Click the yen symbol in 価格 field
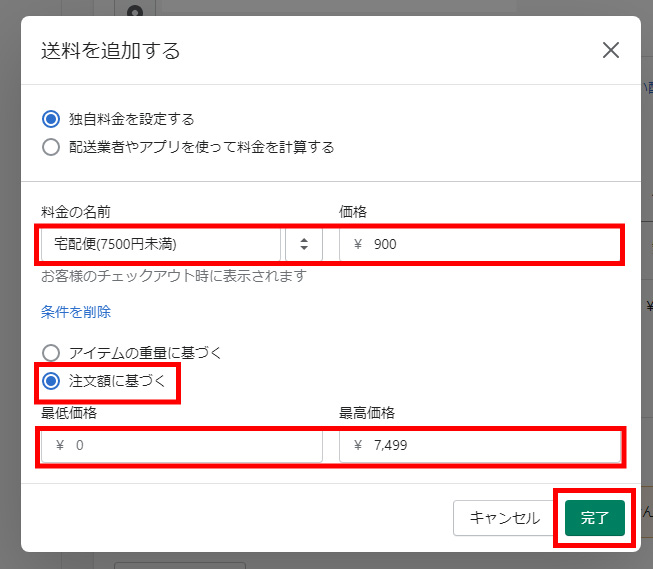 coord(358,244)
